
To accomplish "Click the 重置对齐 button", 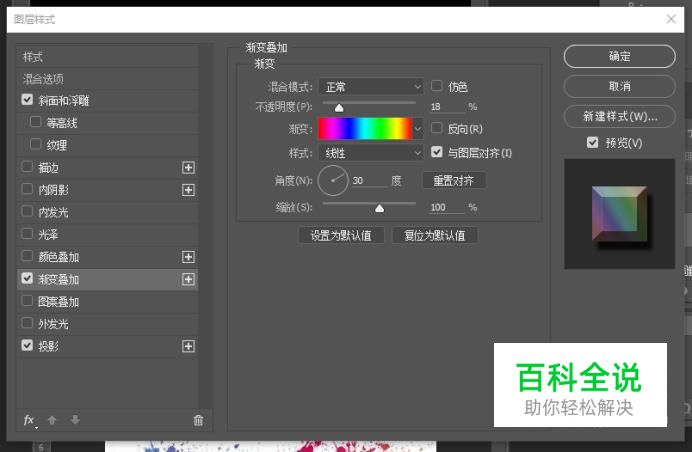I will (454, 181).
